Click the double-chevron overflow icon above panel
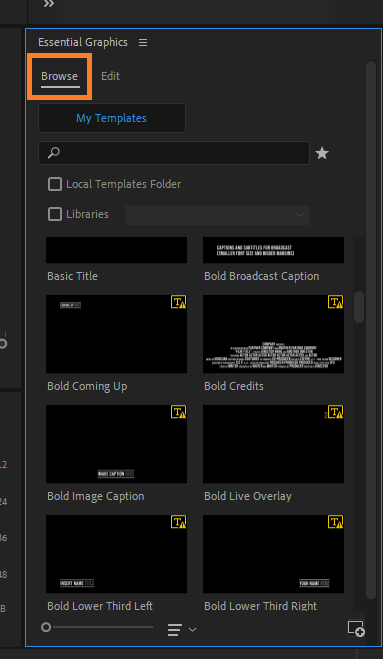 [x=49, y=4]
